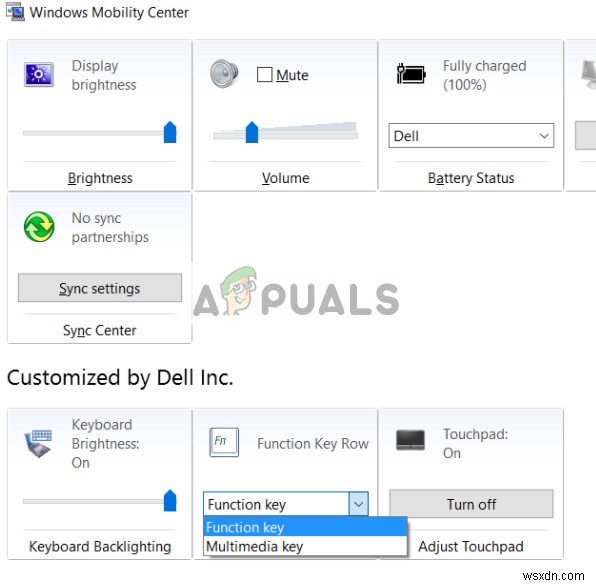Screen dimensions: 596x586
Task: Click the Function key combo box arrow
Action: [358, 504]
